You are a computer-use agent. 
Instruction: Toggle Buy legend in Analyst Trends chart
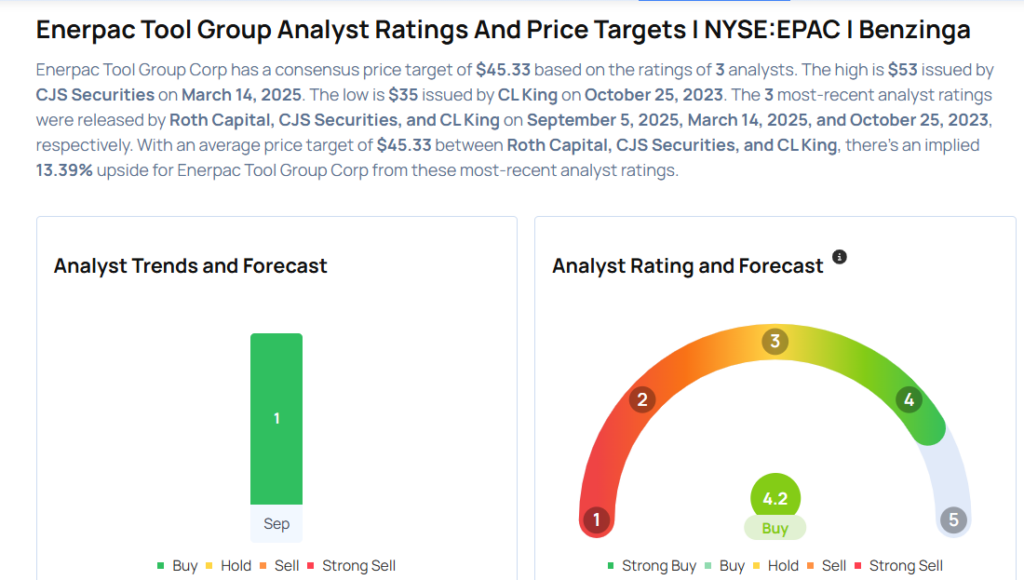click(177, 566)
